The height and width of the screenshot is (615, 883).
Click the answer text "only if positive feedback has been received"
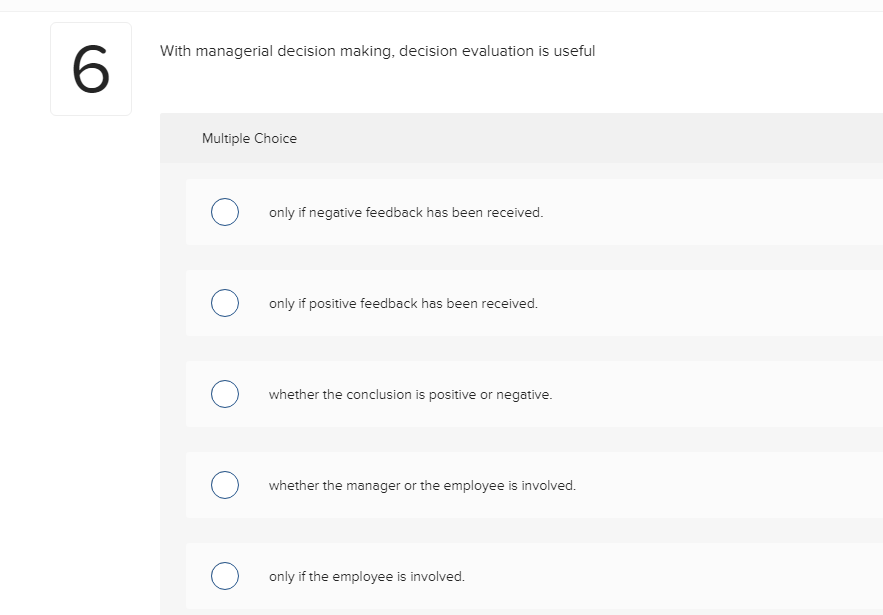point(404,303)
